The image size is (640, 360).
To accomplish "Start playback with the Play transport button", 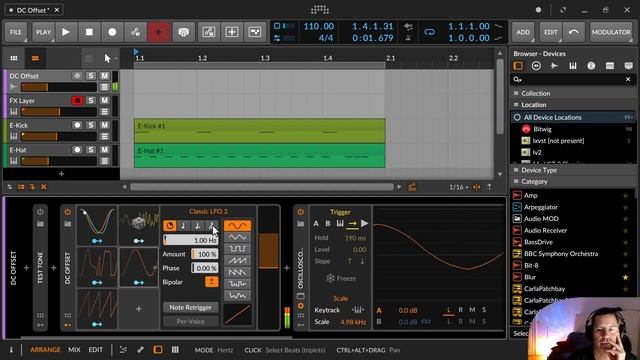I will tap(66, 32).
